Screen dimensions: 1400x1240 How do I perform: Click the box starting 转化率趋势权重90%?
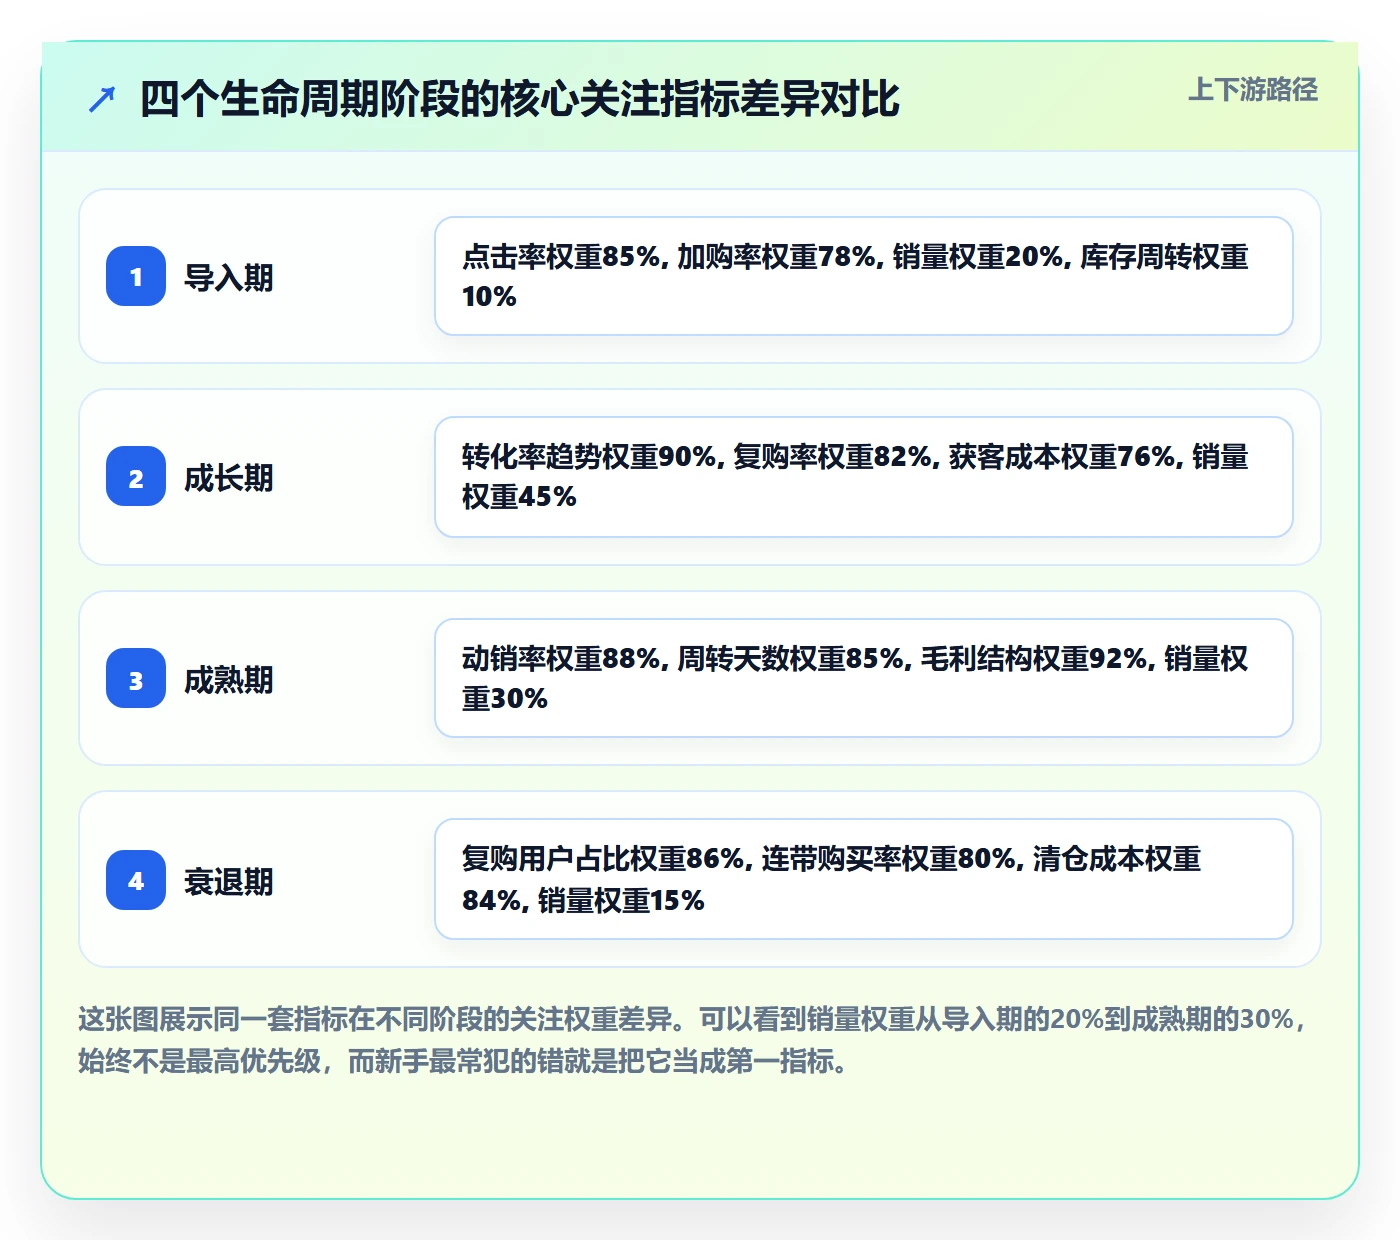pyautogui.click(x=864, y=477)
